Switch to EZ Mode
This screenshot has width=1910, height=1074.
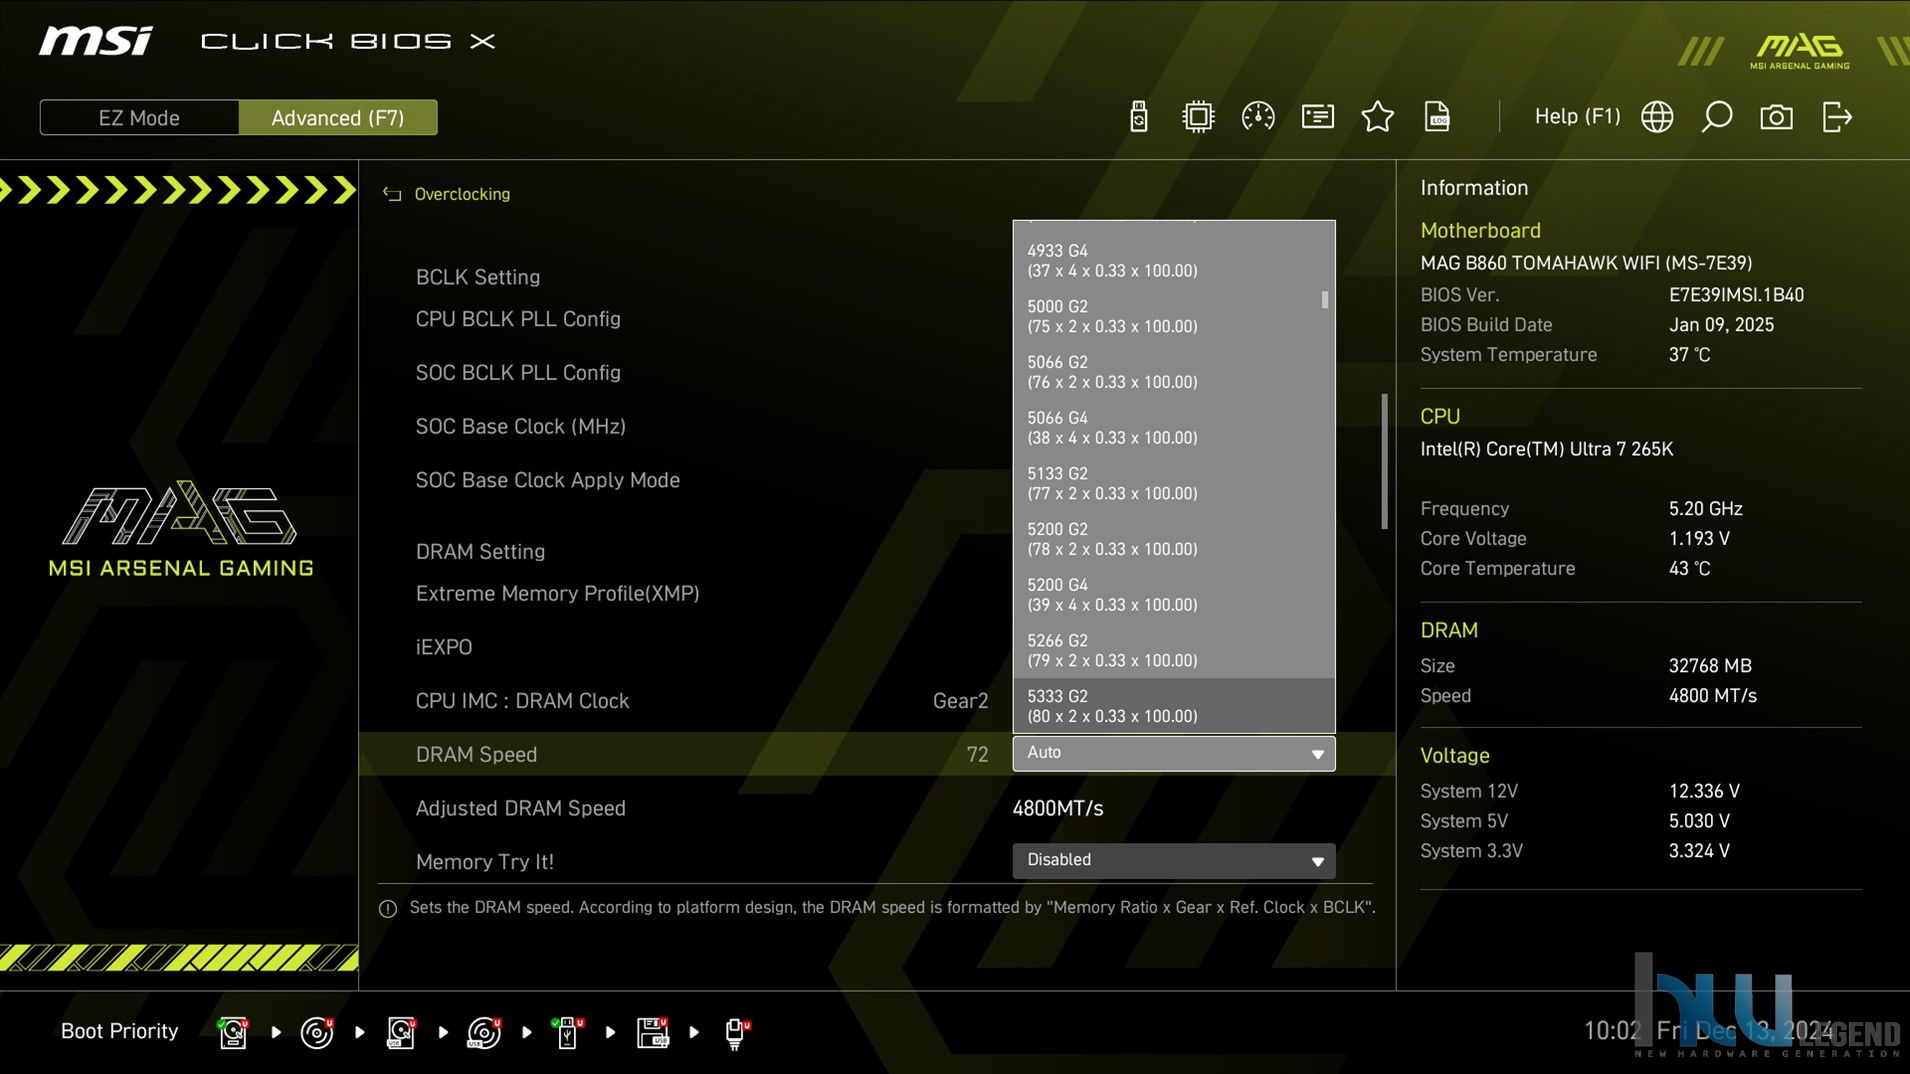tap(139, 118)
